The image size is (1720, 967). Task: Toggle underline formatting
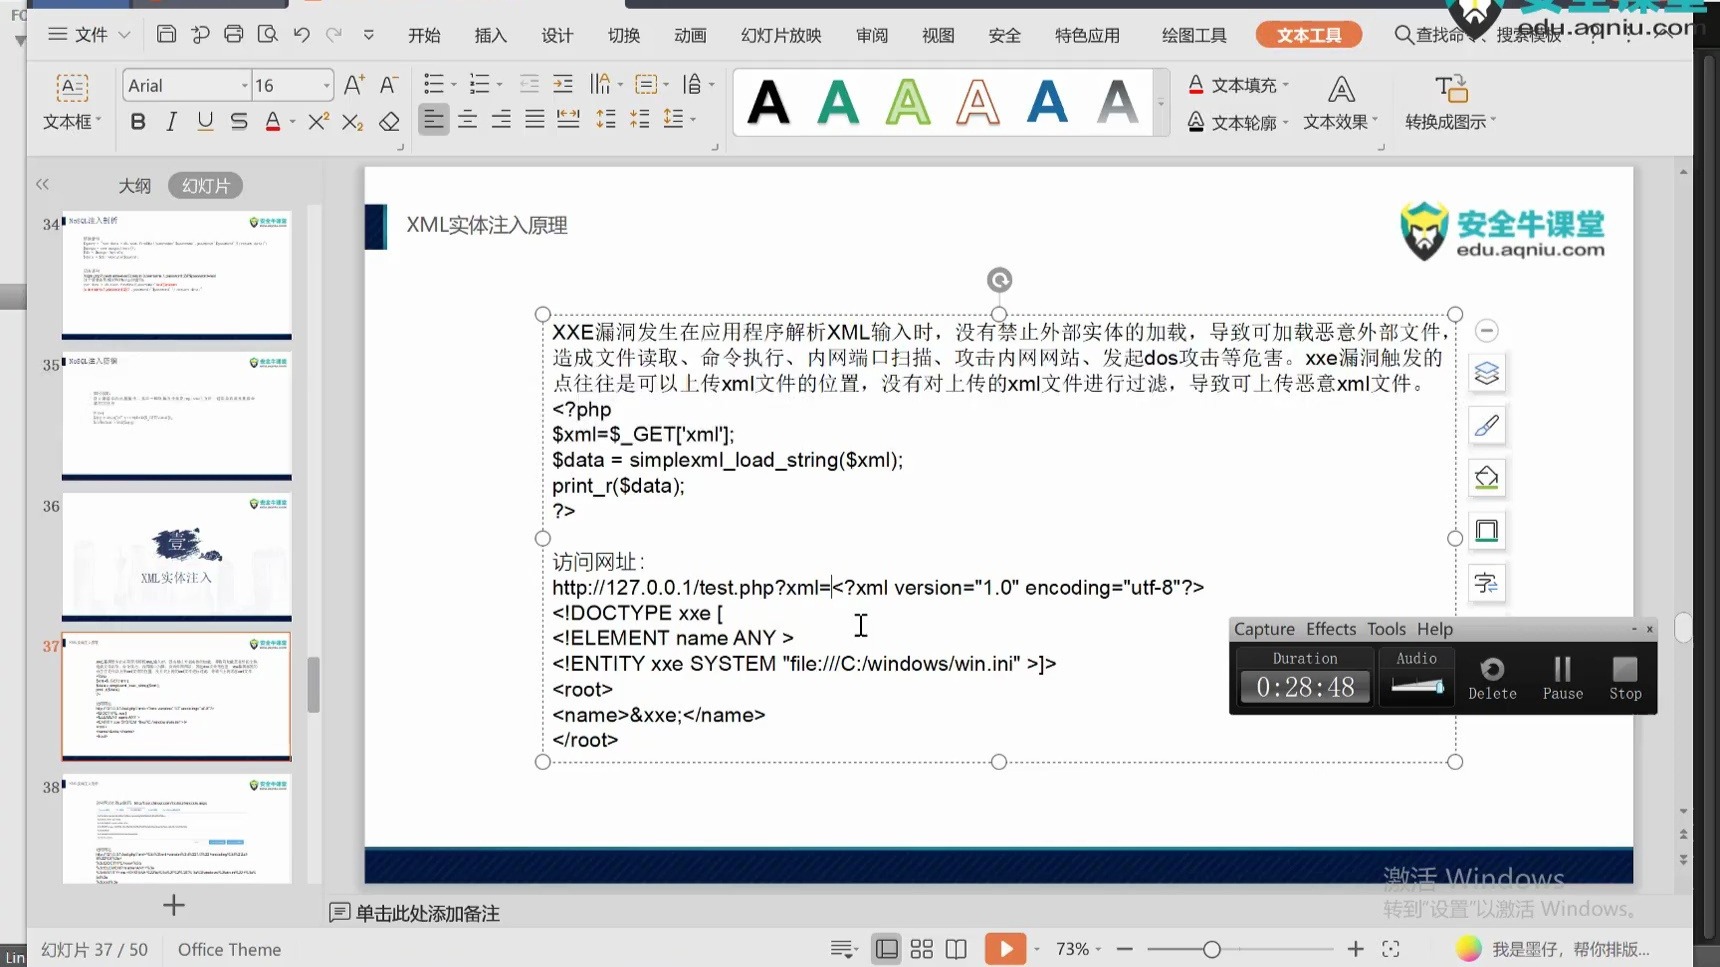[204, 121]
